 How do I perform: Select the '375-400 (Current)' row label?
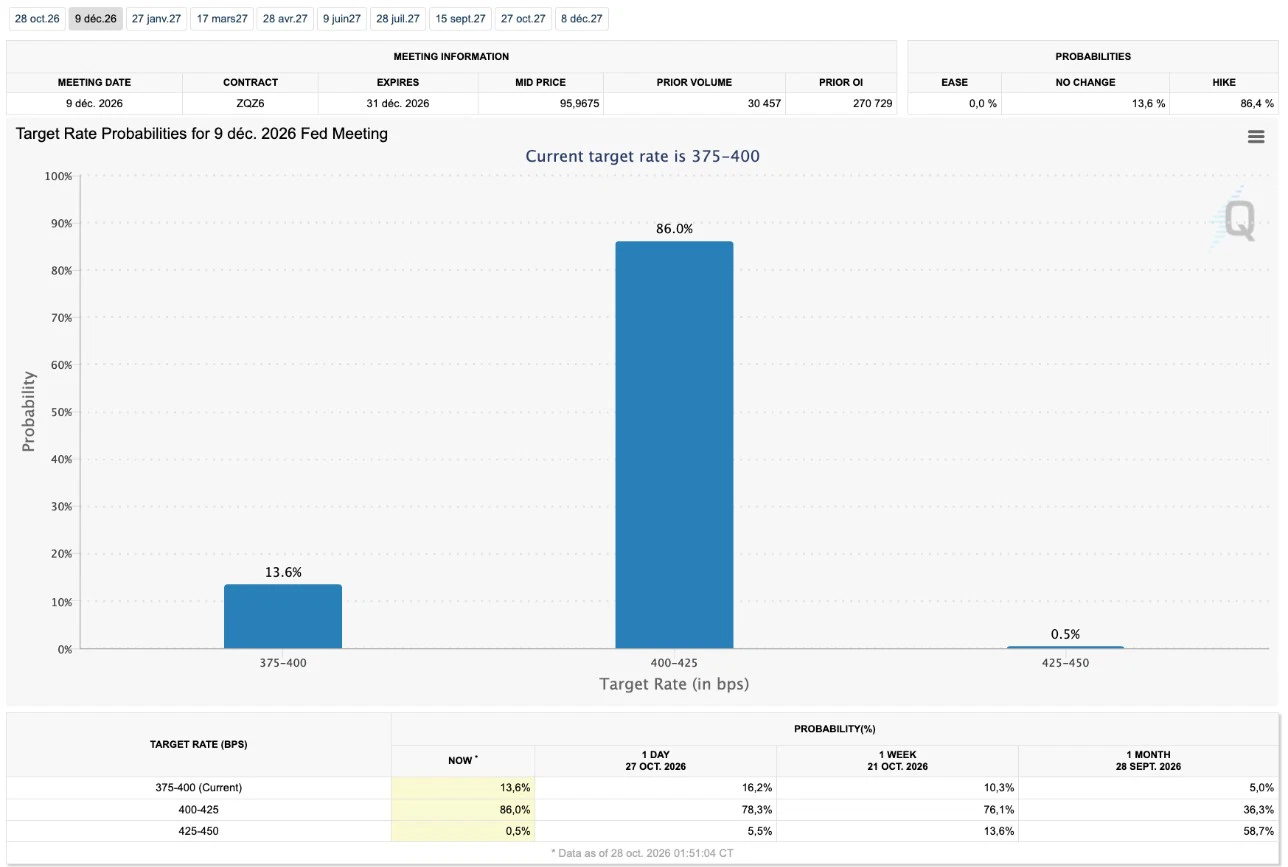click(x=199, y=787)
